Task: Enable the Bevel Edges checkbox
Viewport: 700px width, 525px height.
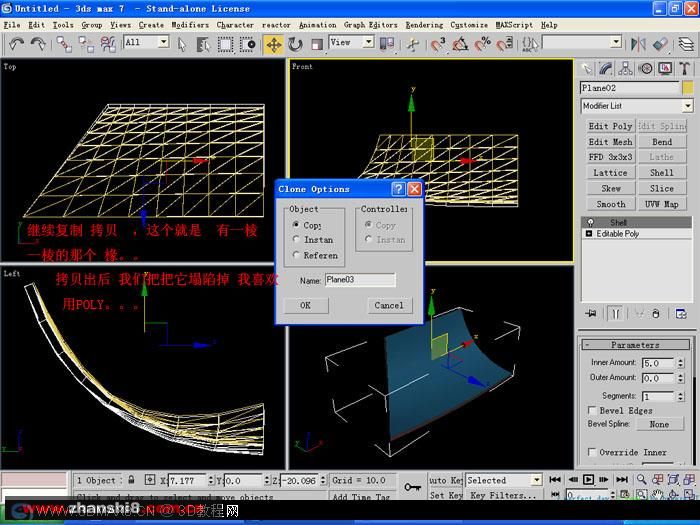Action: pyautogui.click(x=592, y=410)
